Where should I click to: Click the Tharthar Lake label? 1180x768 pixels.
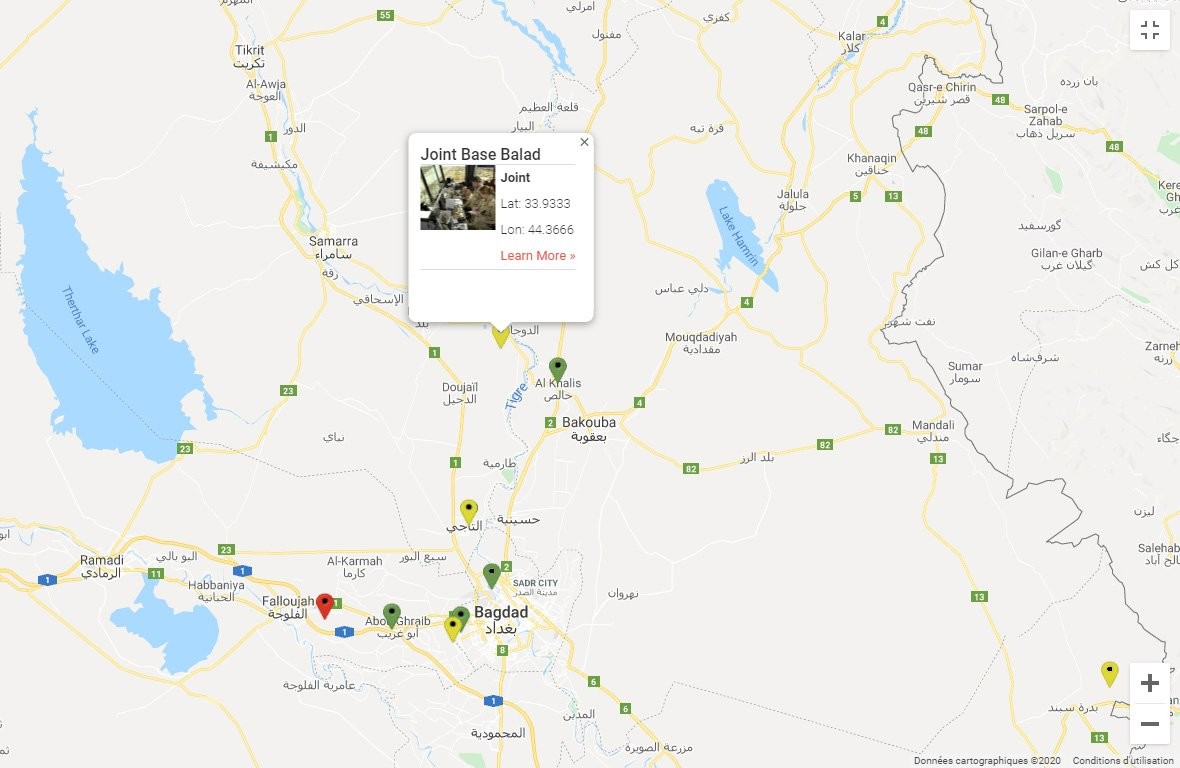[x=81, y=320]
